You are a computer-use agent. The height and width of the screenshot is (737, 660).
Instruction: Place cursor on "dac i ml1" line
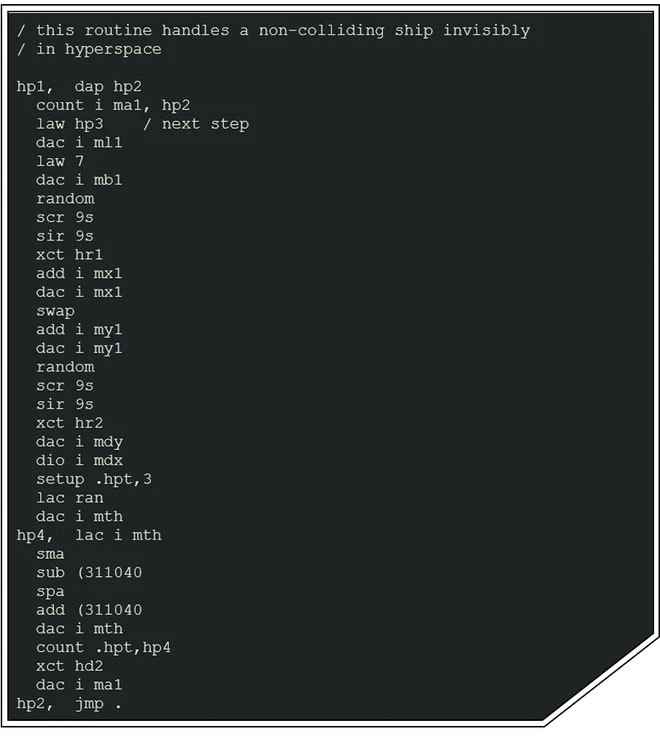click(x=79, y=142)
